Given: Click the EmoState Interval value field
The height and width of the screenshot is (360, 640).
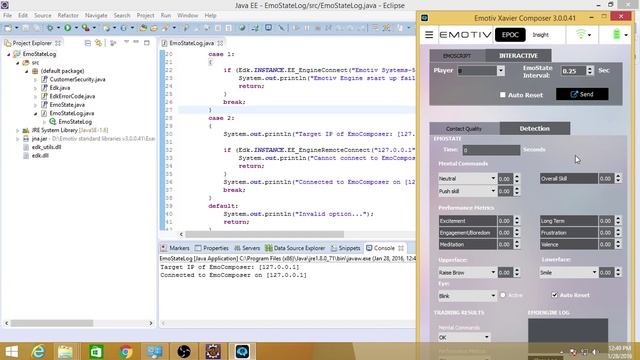Looking at the screenshot, I should (x=573, y=71).
